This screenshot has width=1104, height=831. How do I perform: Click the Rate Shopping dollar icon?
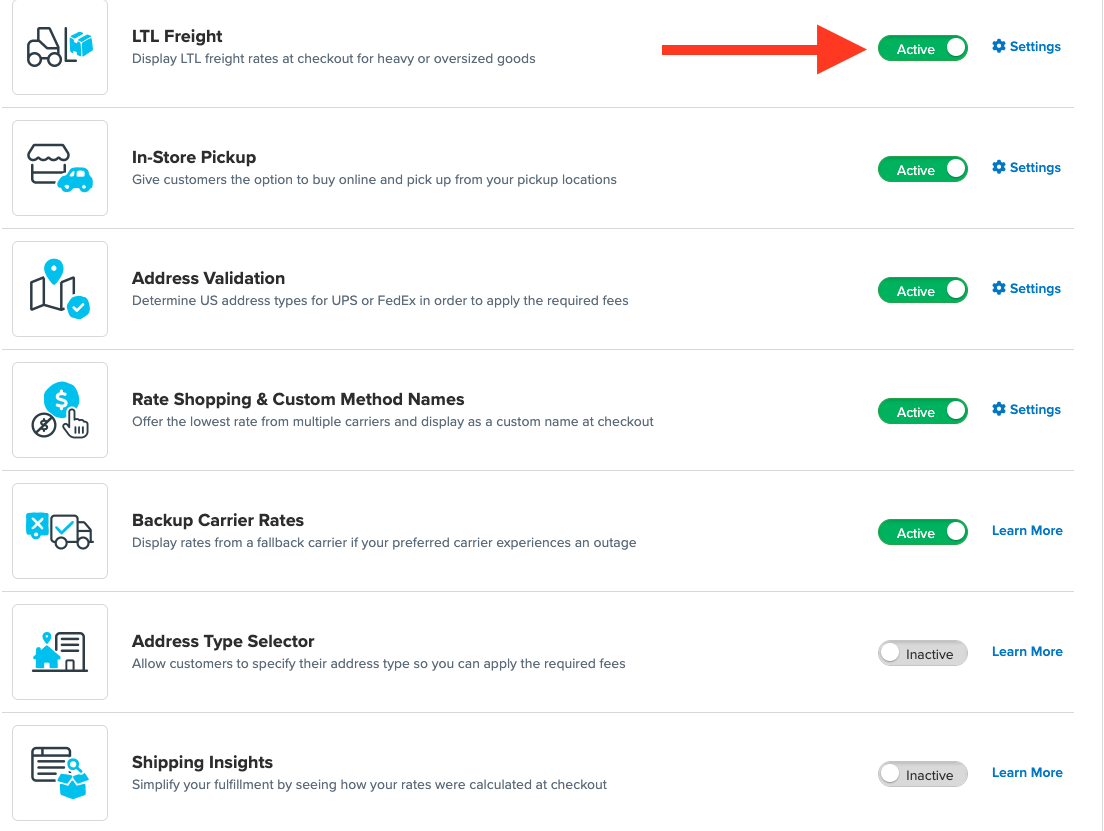point(60,410)
